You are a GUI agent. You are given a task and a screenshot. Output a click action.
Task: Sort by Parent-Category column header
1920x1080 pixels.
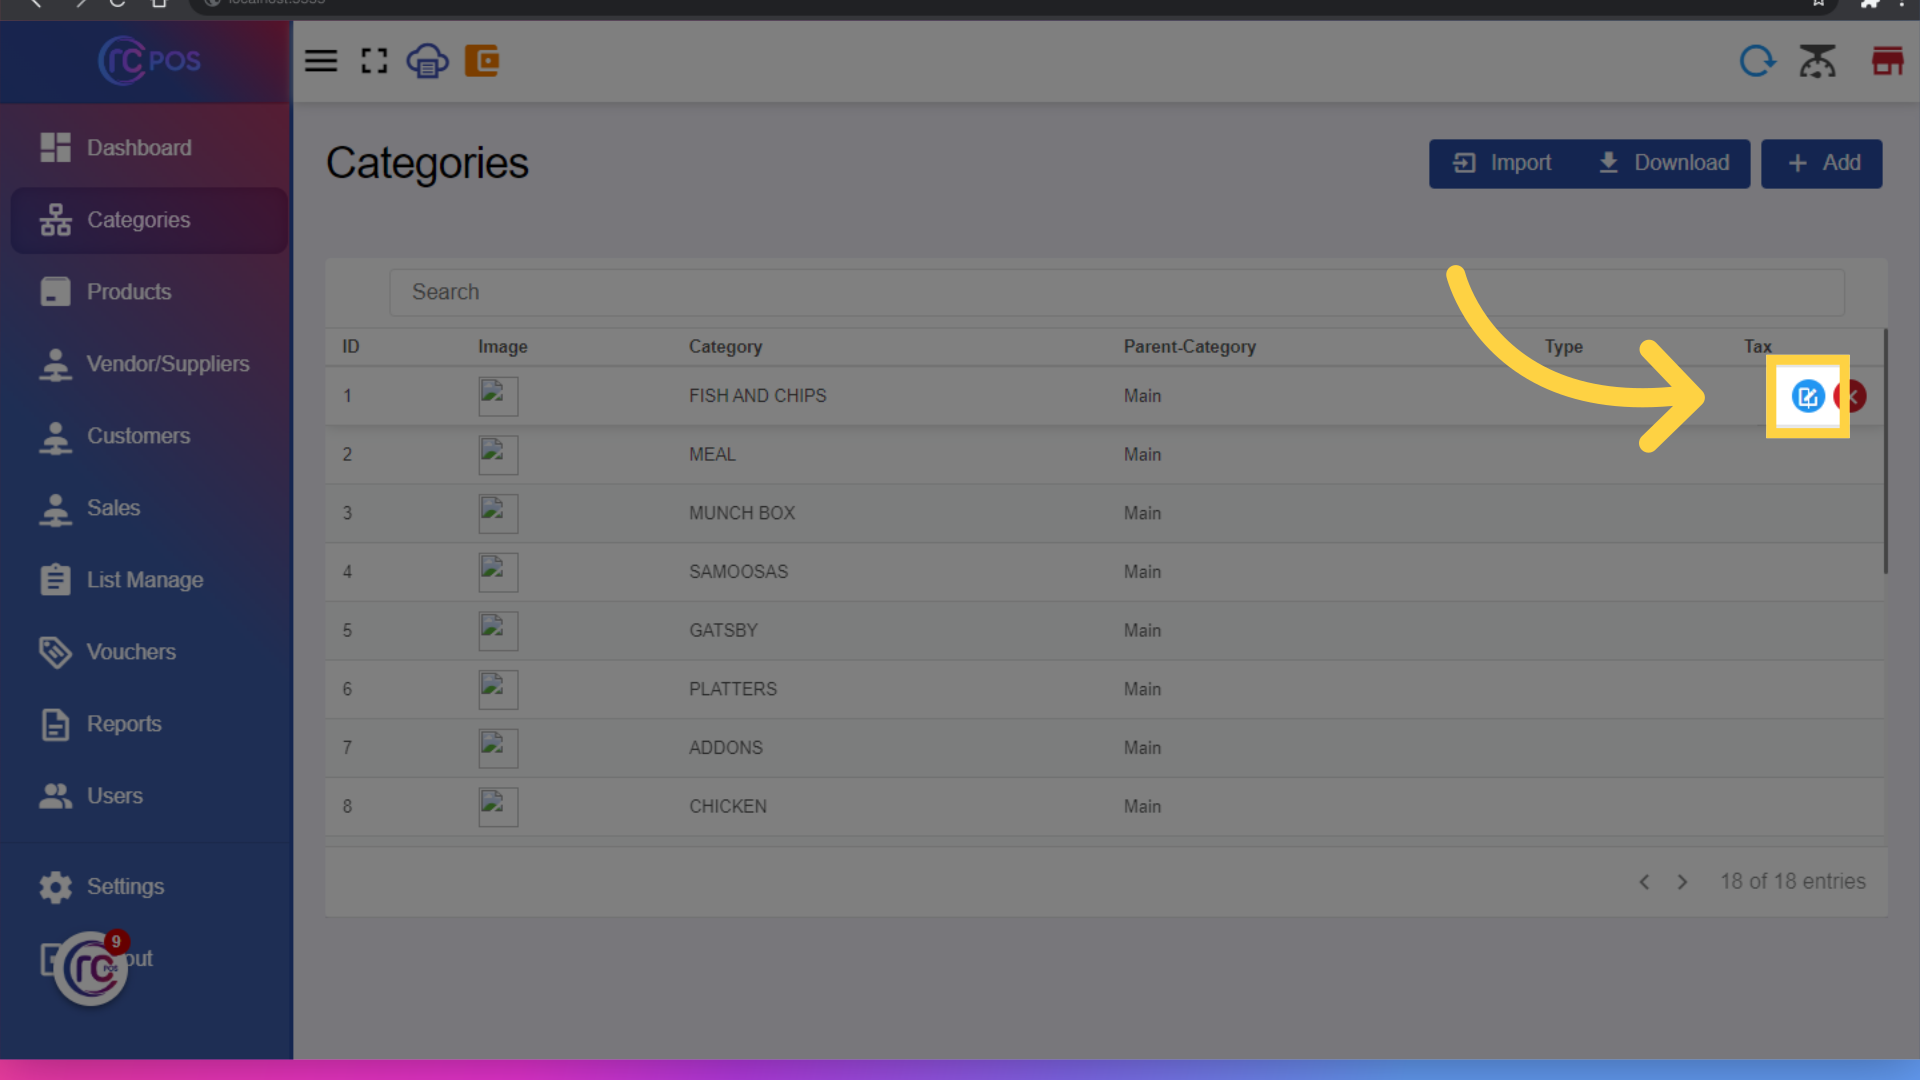tap(1189, 347)
